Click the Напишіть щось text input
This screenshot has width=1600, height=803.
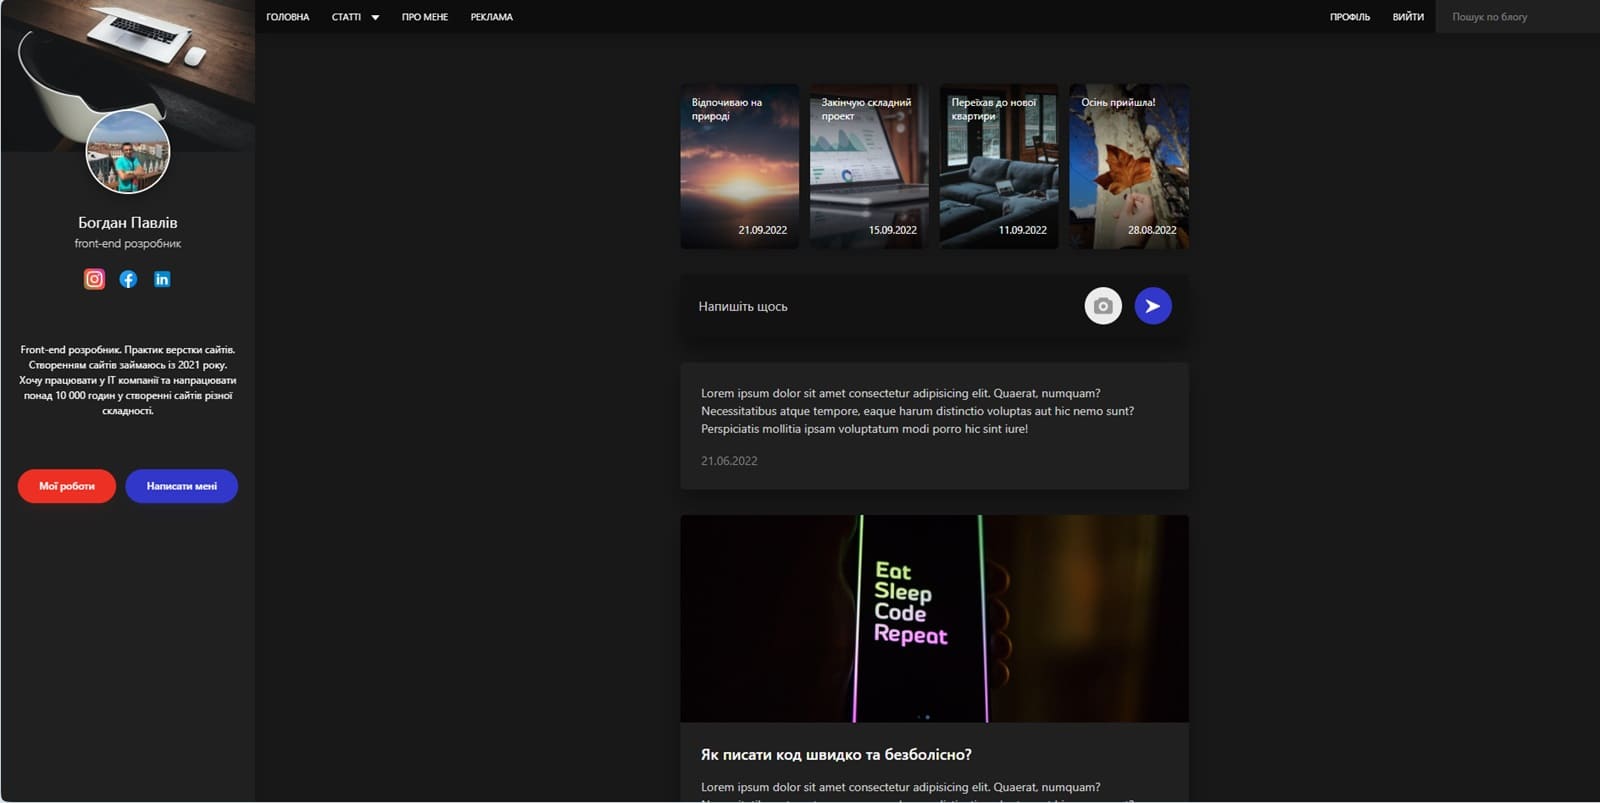880,306
